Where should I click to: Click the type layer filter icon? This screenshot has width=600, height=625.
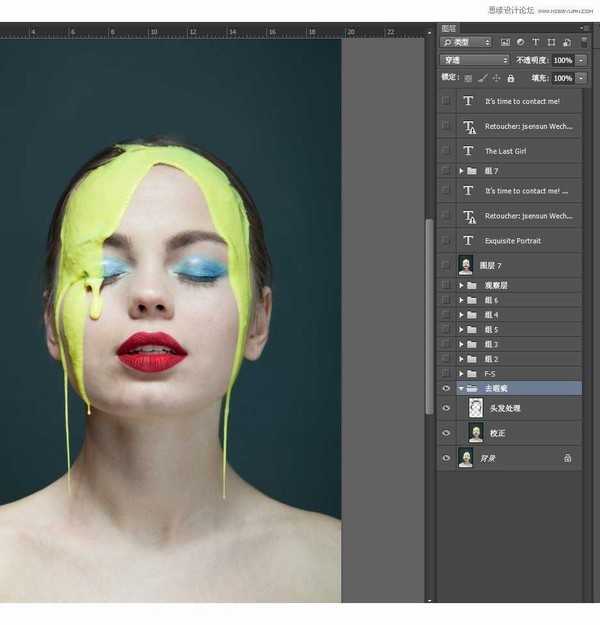click(x=535, y=43)
